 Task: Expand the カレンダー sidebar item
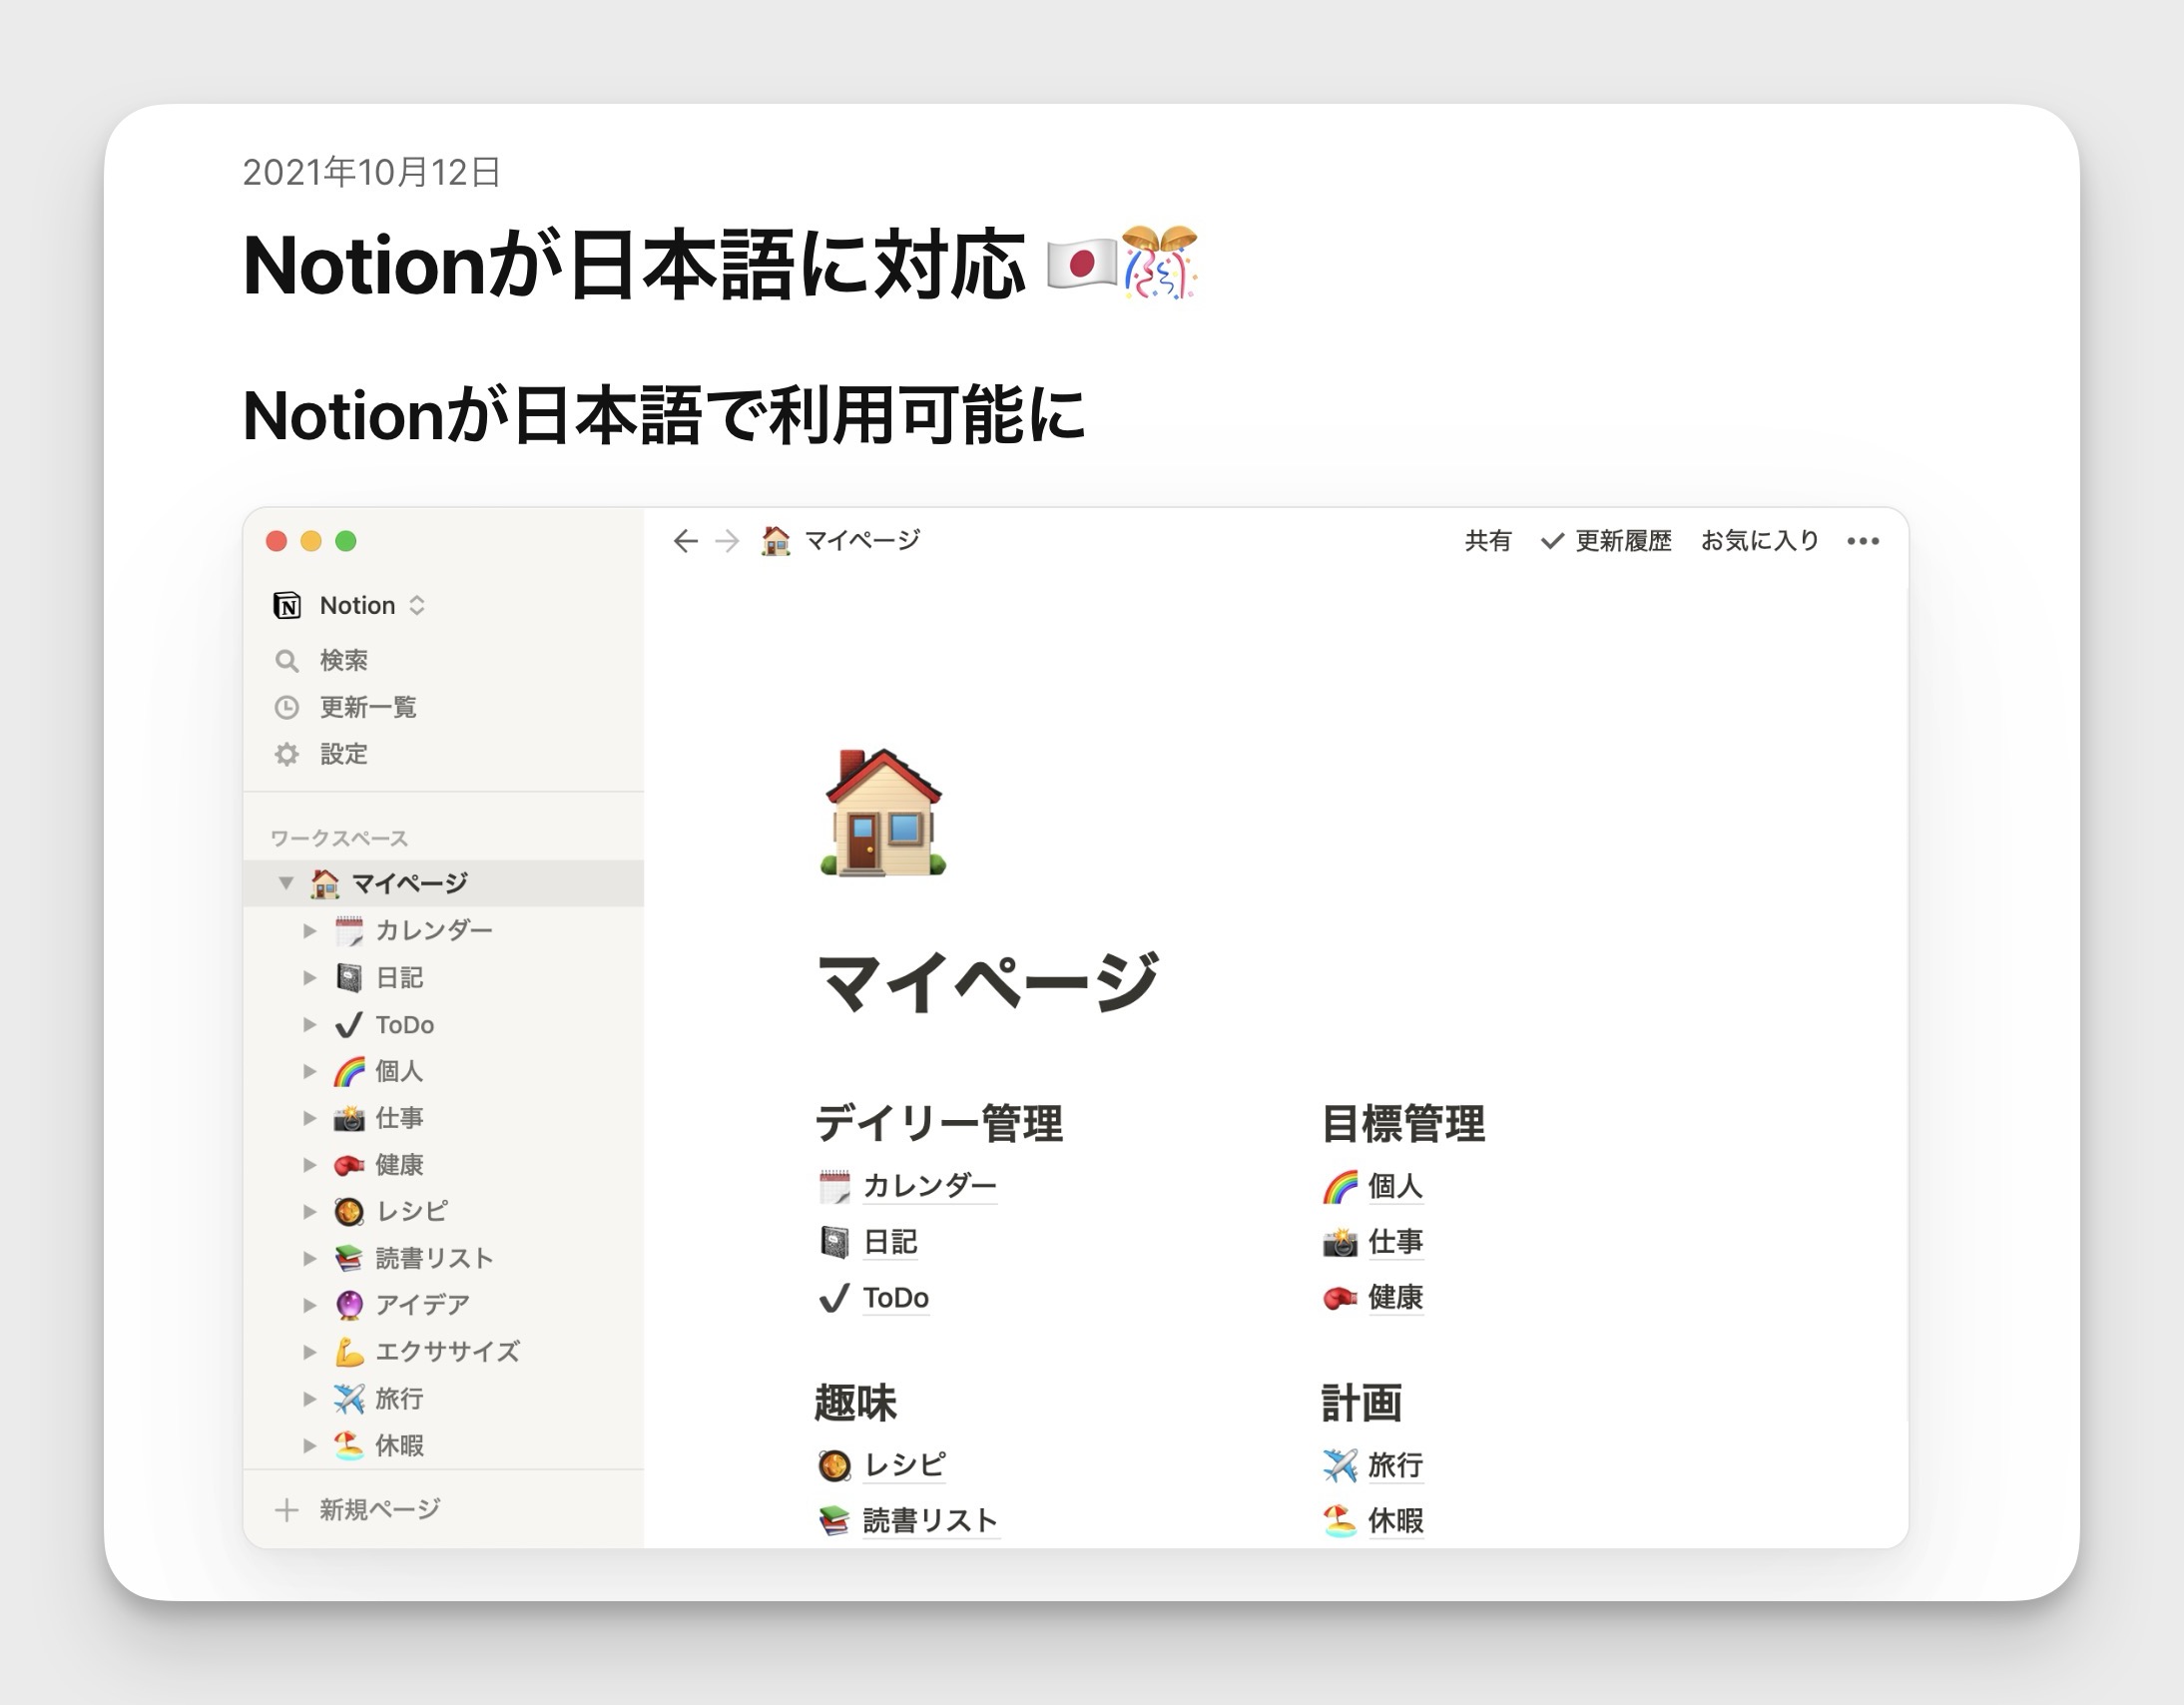[x=310, y=931]
